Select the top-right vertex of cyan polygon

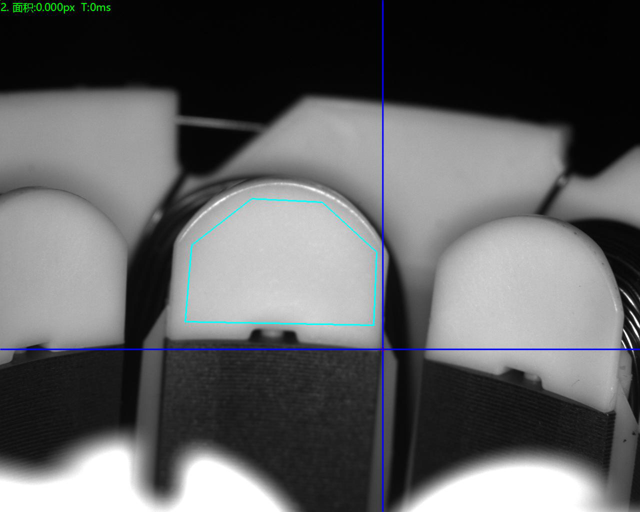(323, 203)
